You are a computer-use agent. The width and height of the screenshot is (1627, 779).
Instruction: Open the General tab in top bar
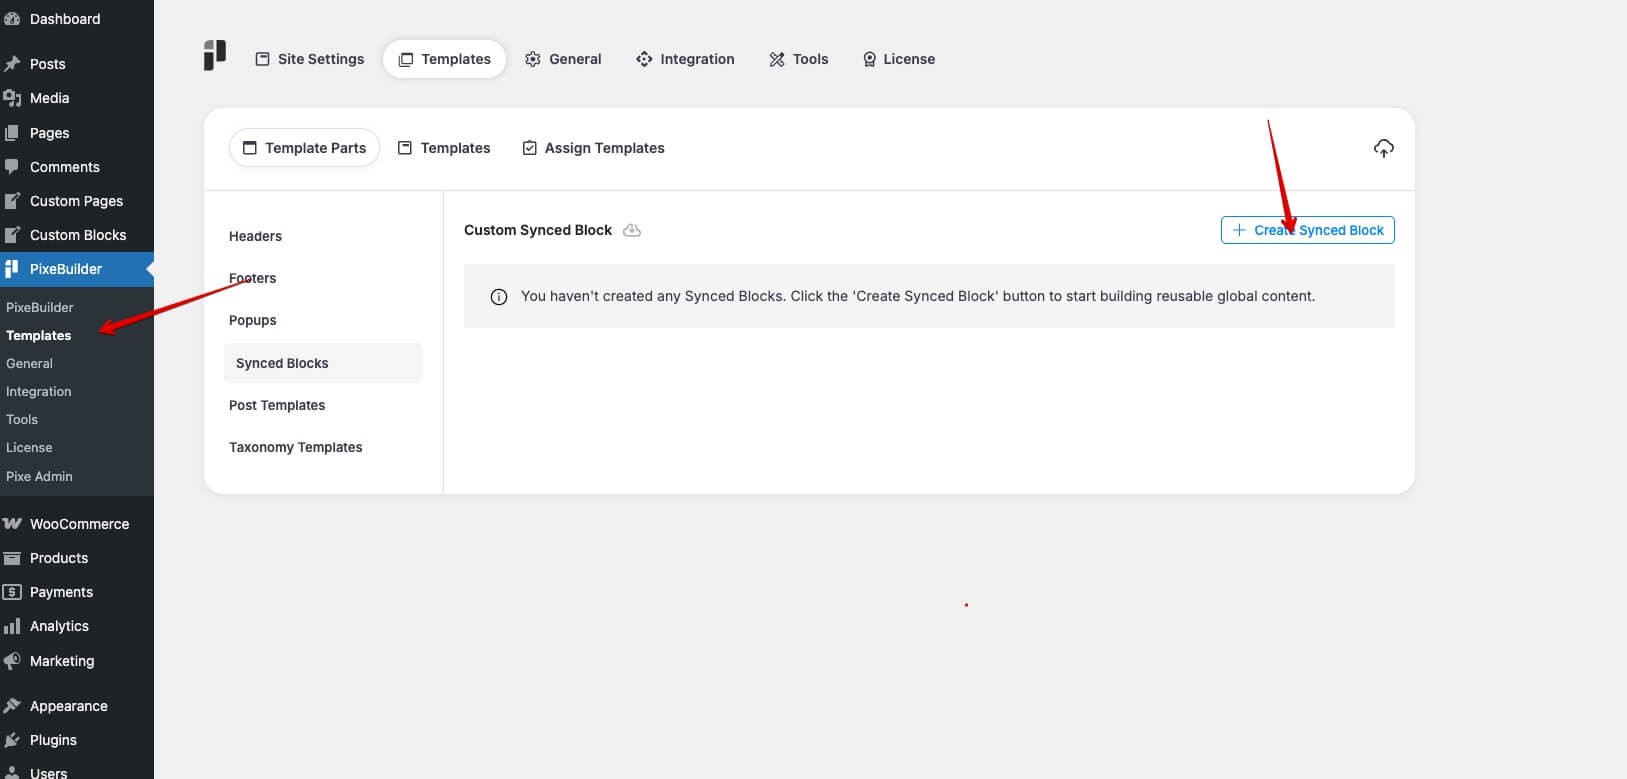click(563, 59)
